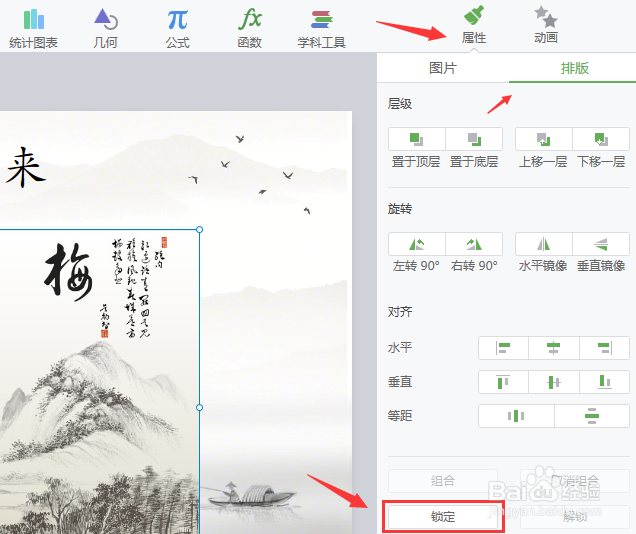Rotate image with 右转 90°
Viewport: 636px width, 534px height.
(x=474, y=244)
